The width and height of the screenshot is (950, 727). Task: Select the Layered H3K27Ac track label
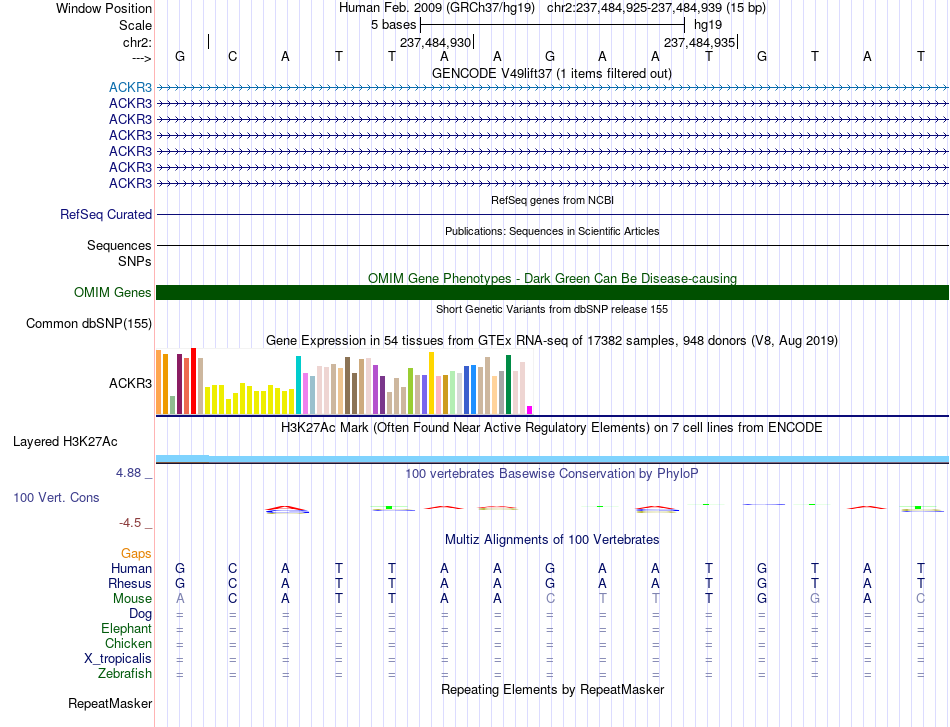tap(65, 442)
